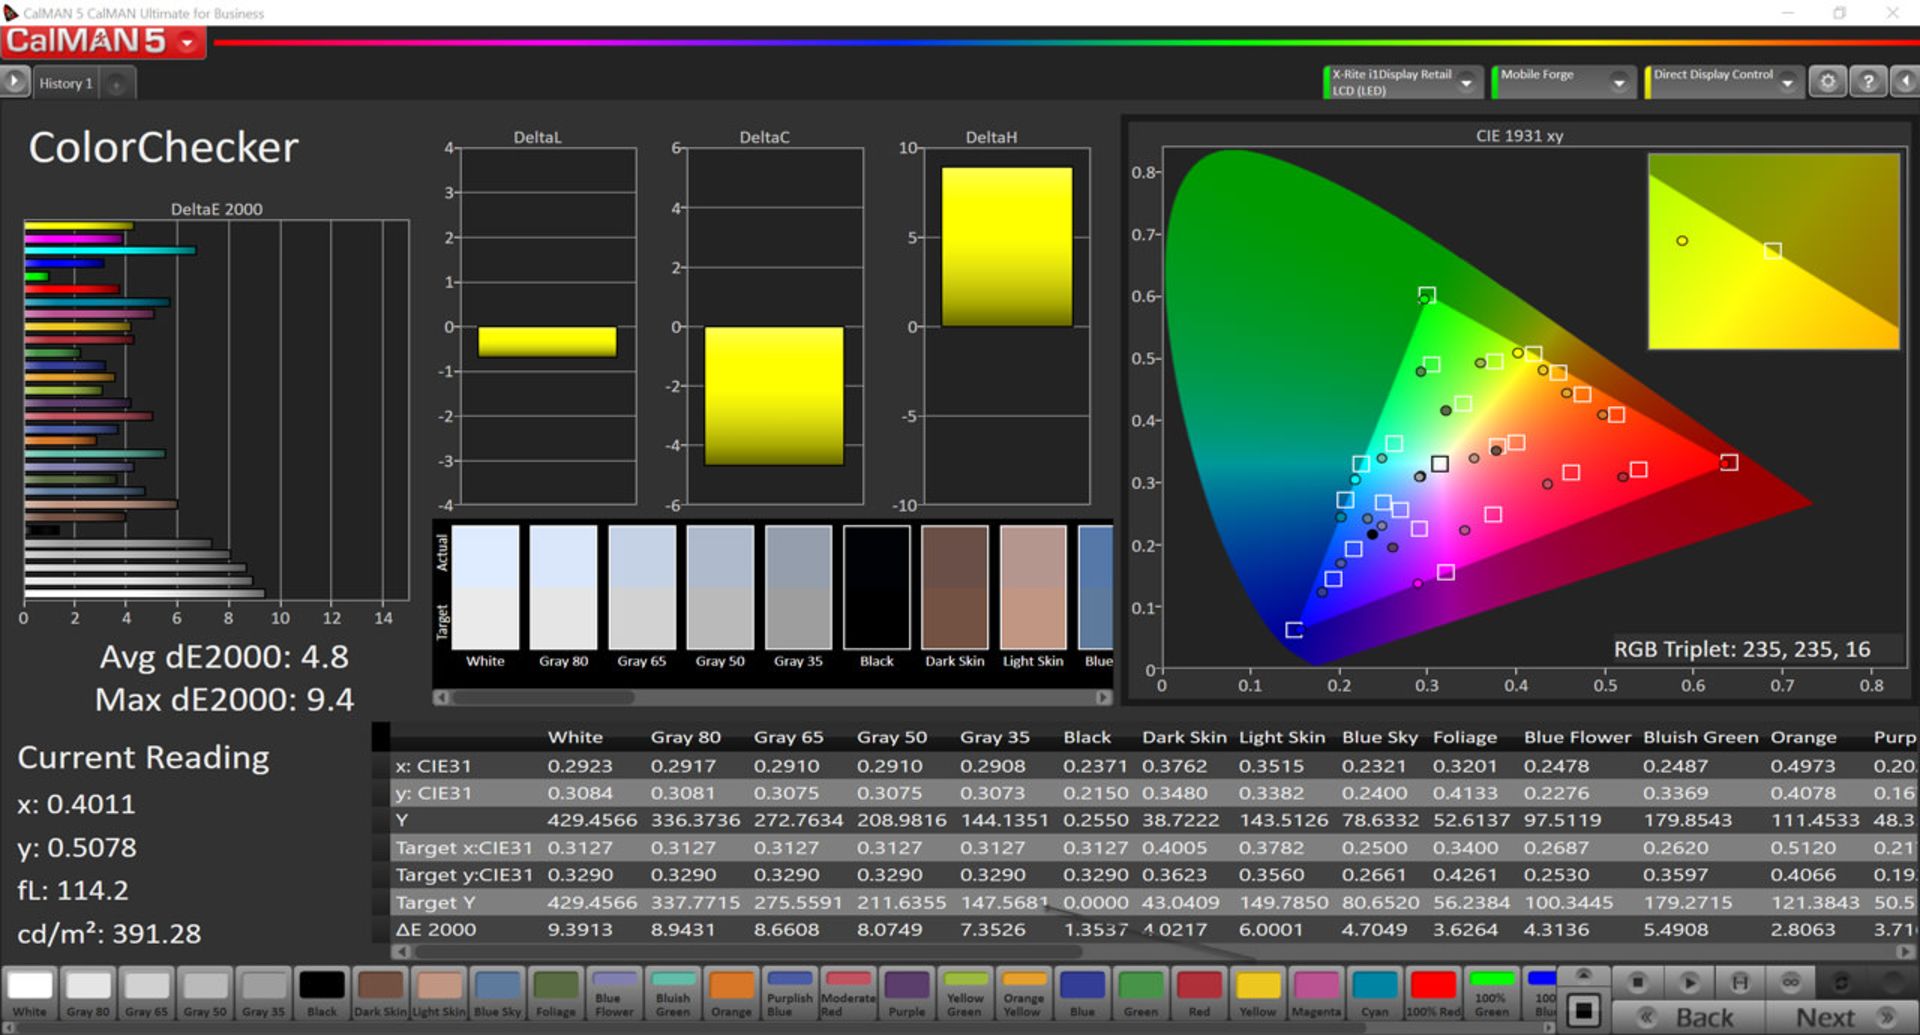Switch to the History 1 tab

pyautogui.click(x=66, y=84)
